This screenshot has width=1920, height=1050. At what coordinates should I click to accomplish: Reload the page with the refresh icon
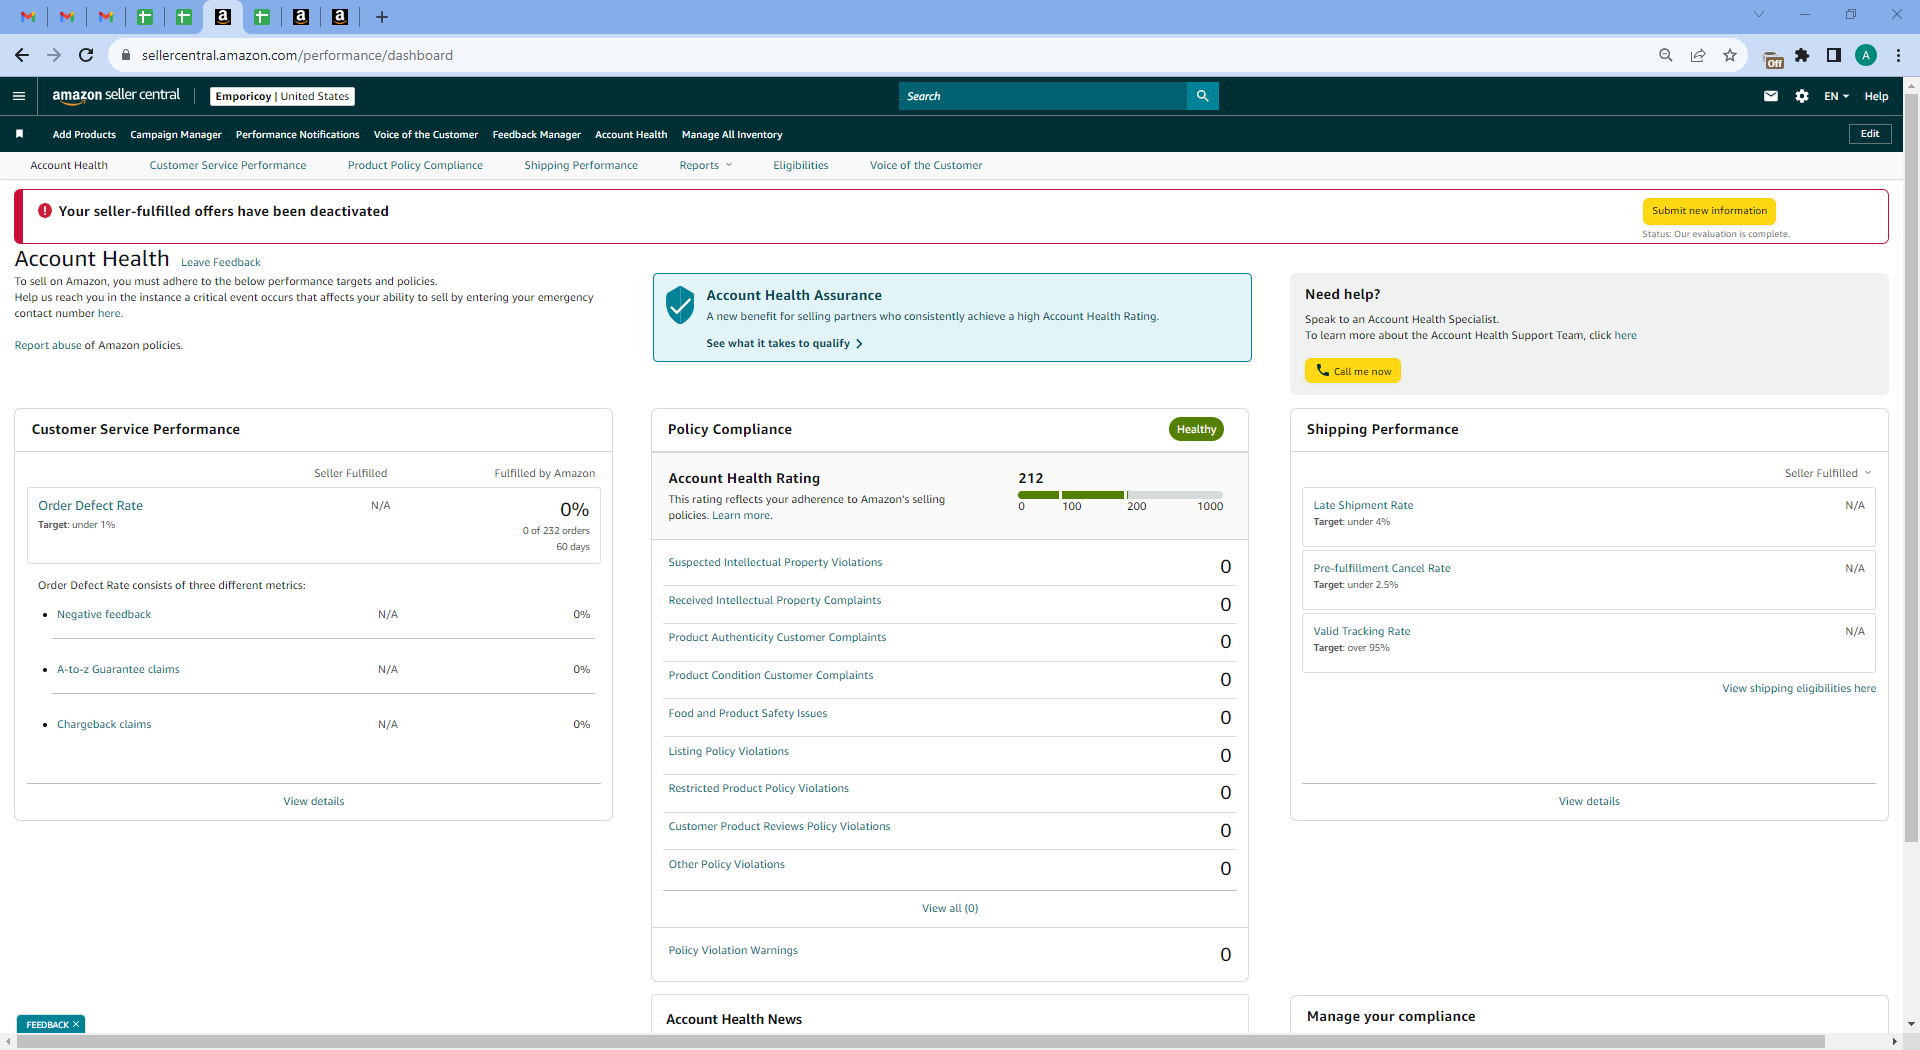pos(86,55)
